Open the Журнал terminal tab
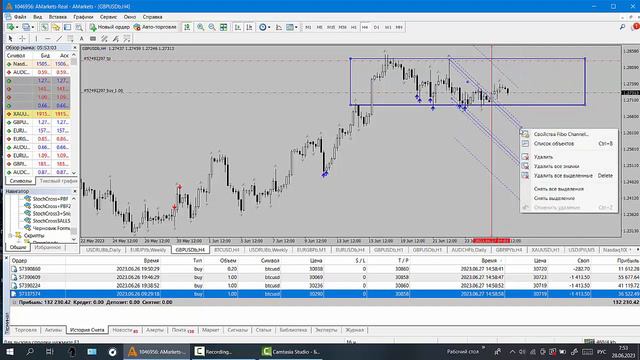The width and height of the screenshot is (640, 360). tap(354, 330)
